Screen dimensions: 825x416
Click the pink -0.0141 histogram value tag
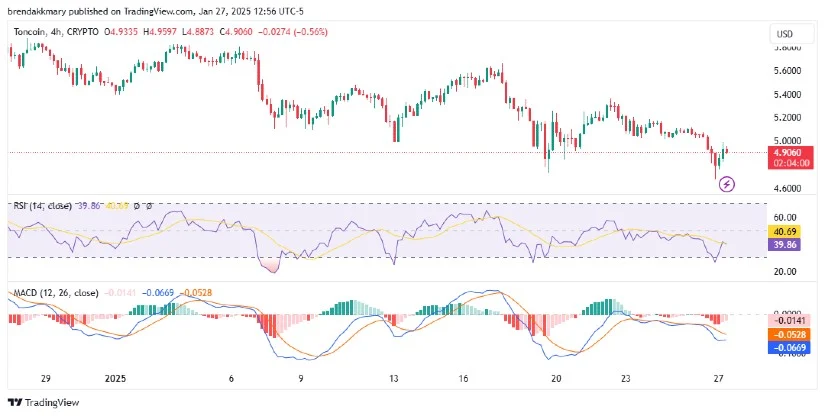788,320
